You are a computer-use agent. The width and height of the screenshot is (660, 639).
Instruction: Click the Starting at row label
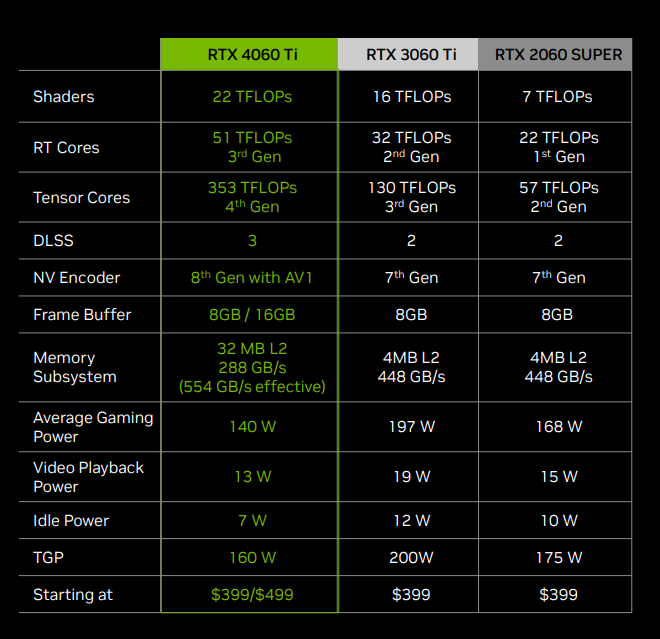tap(73, 595)
